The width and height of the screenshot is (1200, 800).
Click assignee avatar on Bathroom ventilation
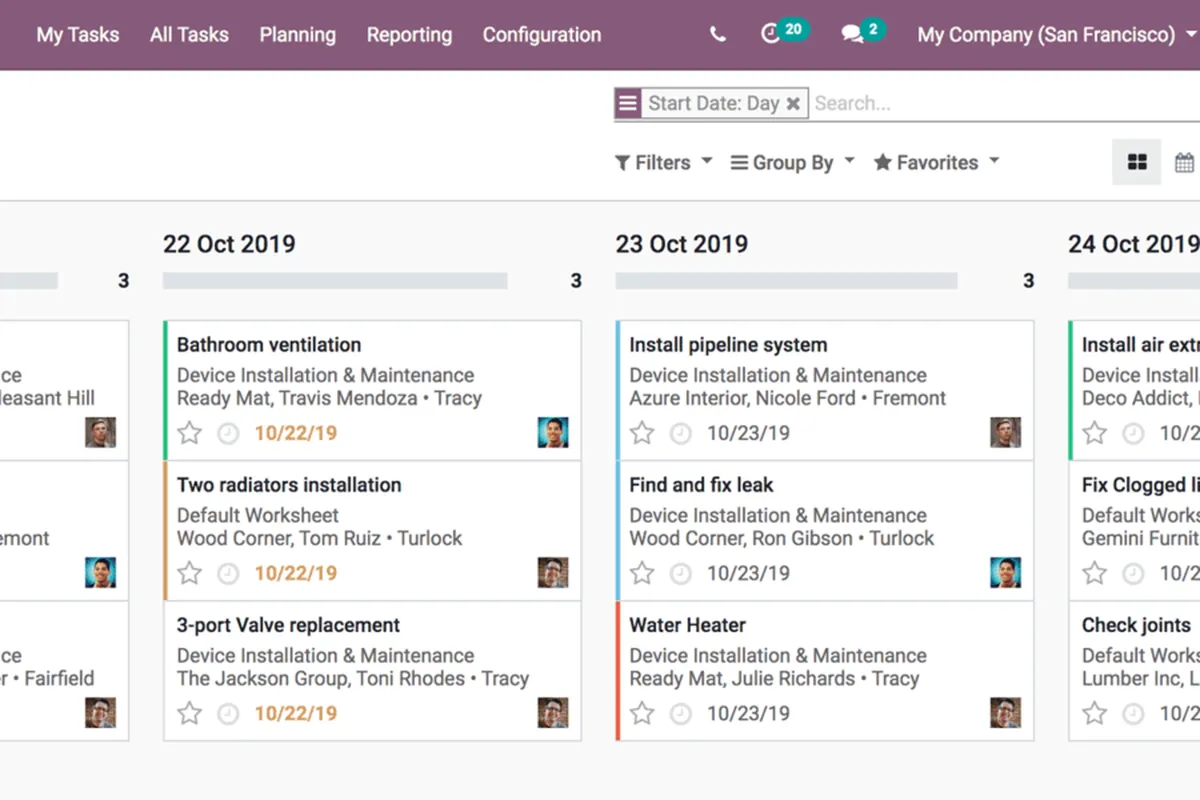(x=553, y=432)
